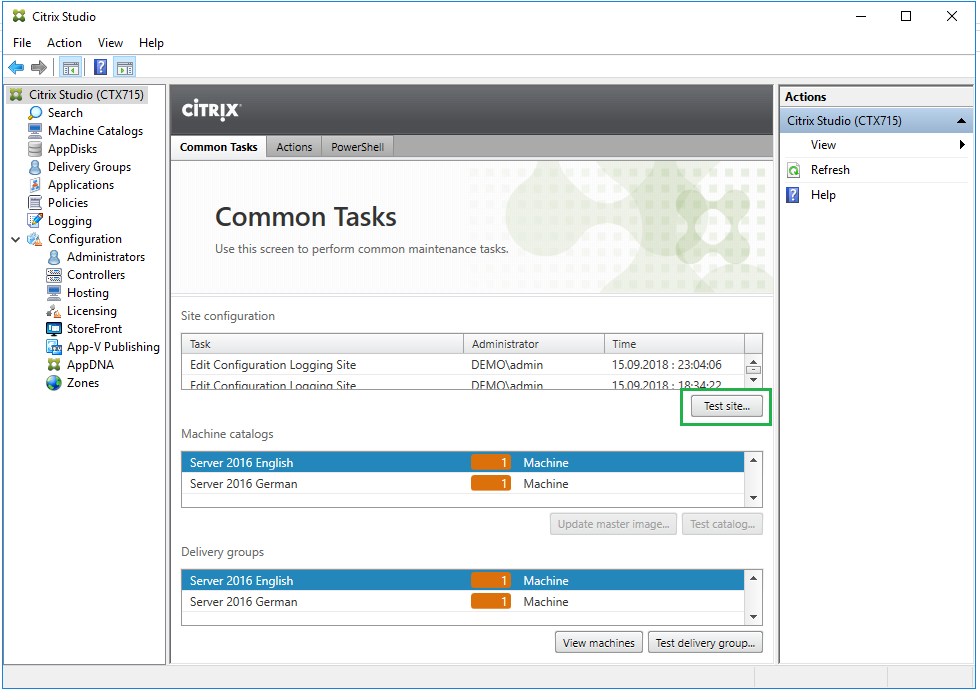Click the Test site button
This screenshot has height=692, width=980.
726,406
